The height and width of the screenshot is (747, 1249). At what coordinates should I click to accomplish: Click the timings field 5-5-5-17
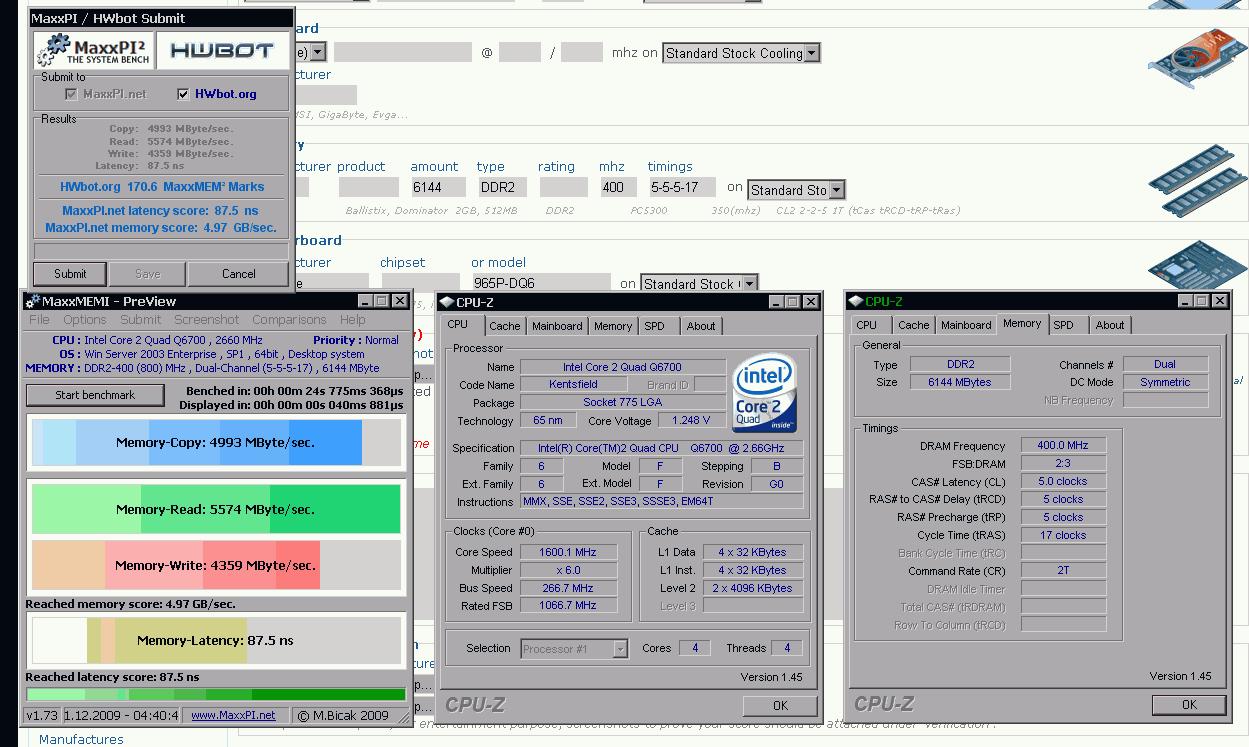(682, 187)
